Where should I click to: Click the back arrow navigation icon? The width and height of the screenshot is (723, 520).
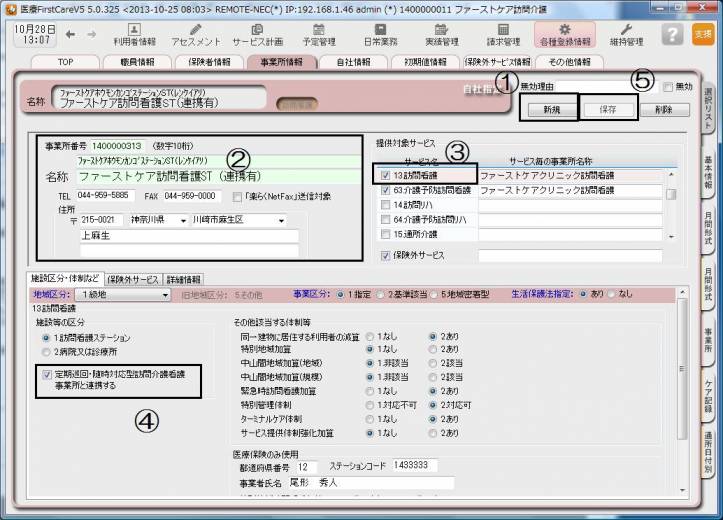pyautogui.click(x=72, y=35)
